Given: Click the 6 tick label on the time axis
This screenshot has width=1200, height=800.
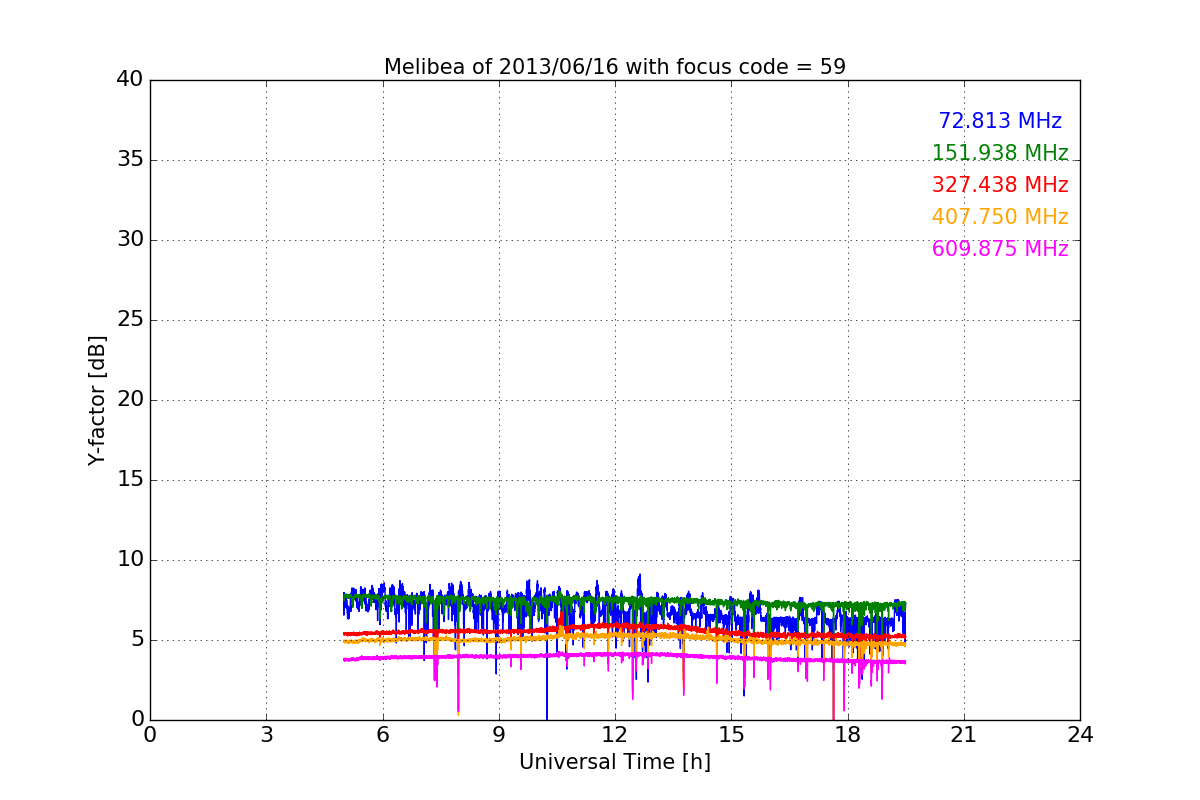Looking at the screenshot, I should point(382,735).
